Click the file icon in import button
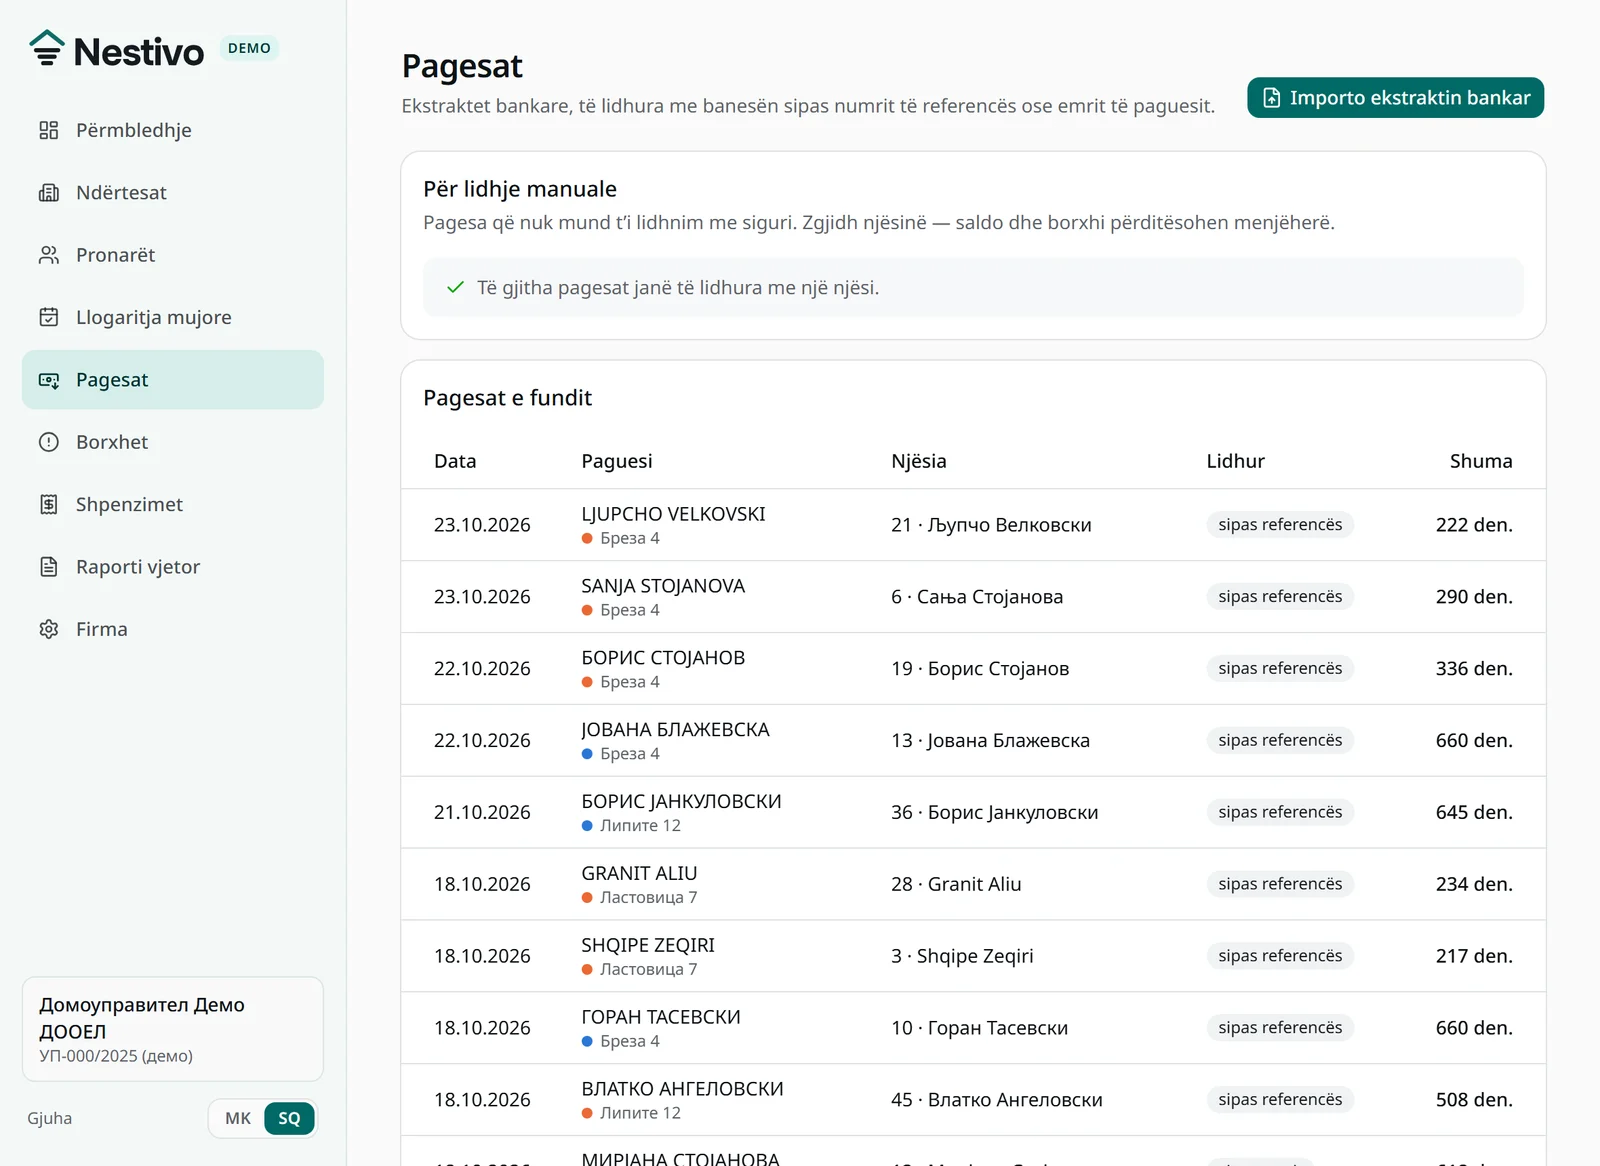Viewport: 1600px width, 1166px height. [1271, 98]
